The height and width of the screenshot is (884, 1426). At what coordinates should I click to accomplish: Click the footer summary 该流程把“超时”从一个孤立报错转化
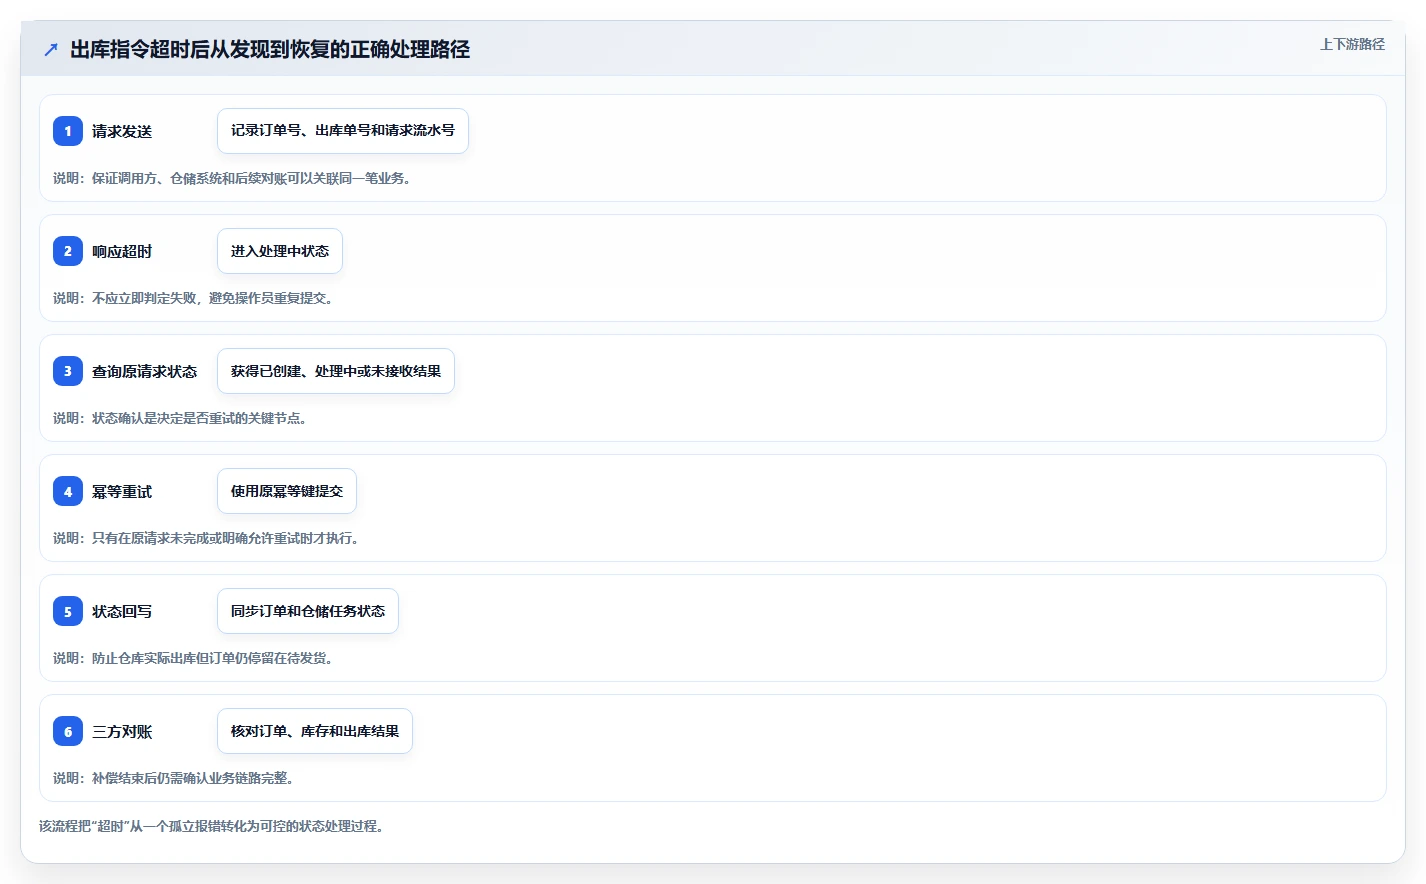pos(212,826)
